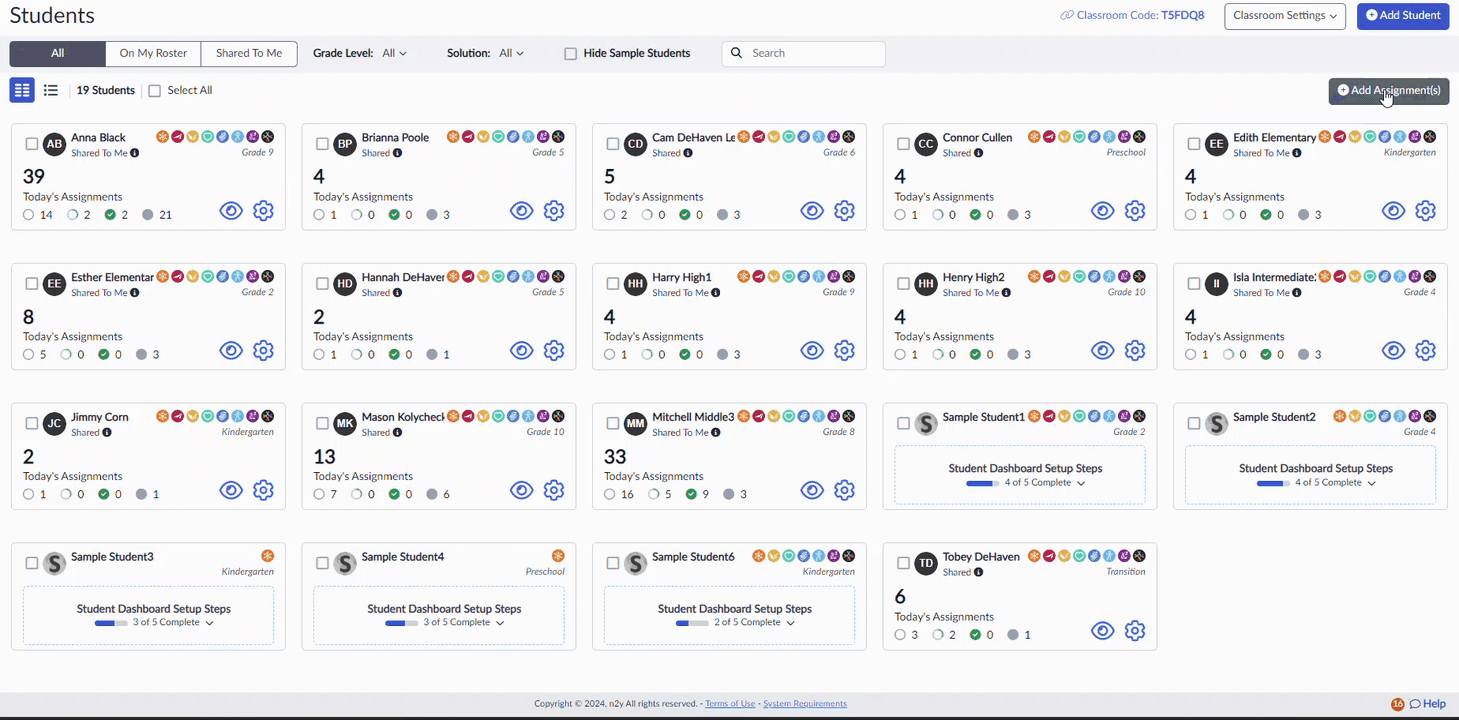
Task: Open settings gear on Tobey DeHaven's card
Action: pyautogui.click(x=1135, y=631)
